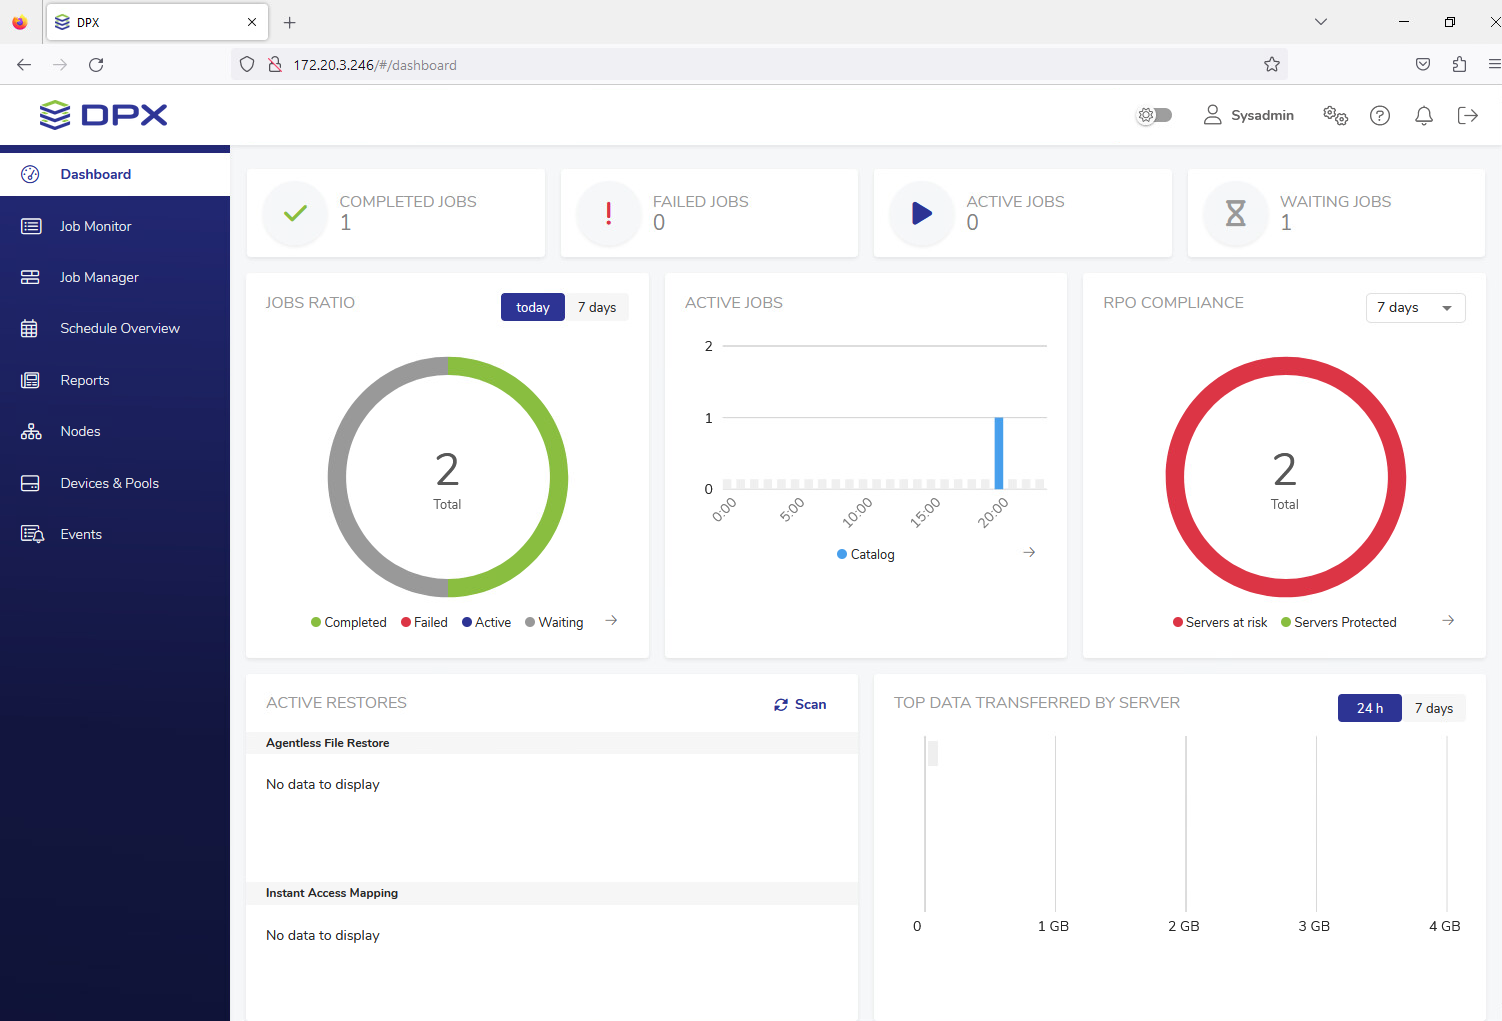
Task: Open the RPO Compliance 7 days dropdown
Action: [x=1415, y=308]
